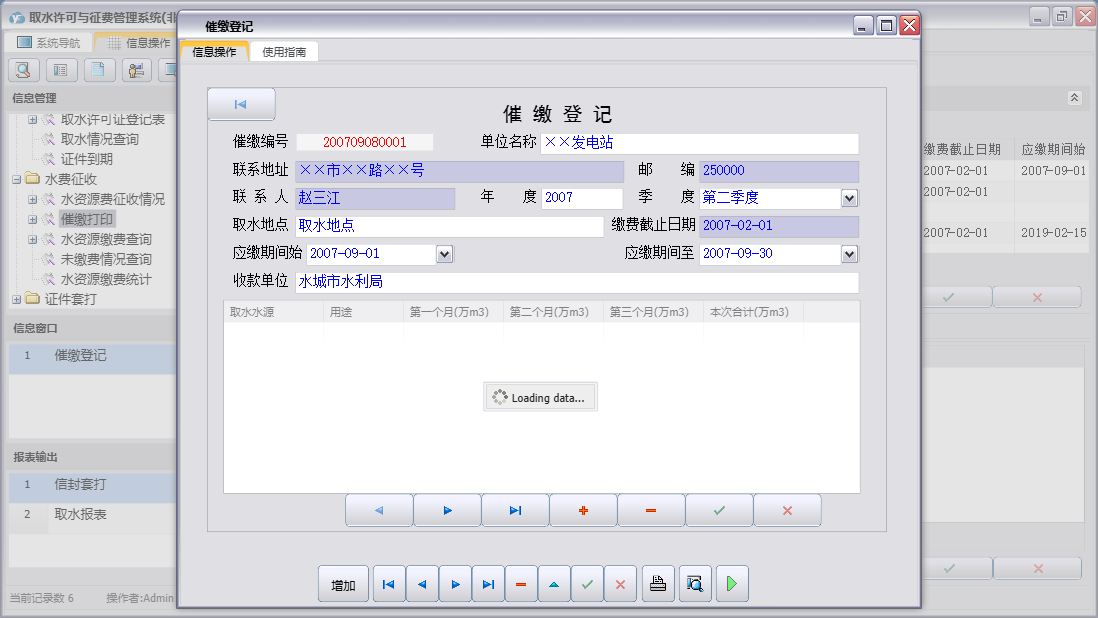Jump to last record under the grid
The width and height of the screenshot is (1098, 618).
pos(515,510)
